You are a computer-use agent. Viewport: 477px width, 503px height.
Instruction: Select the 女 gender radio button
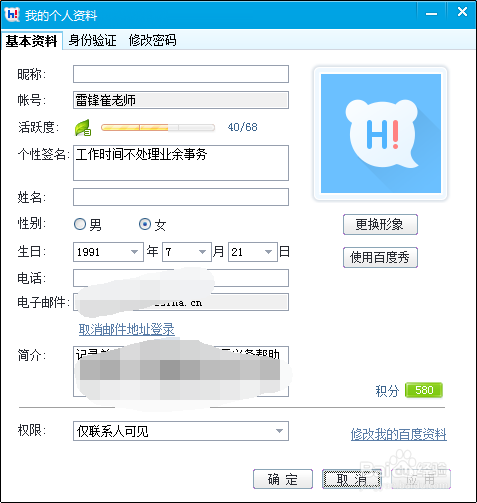tap(145, 224)
